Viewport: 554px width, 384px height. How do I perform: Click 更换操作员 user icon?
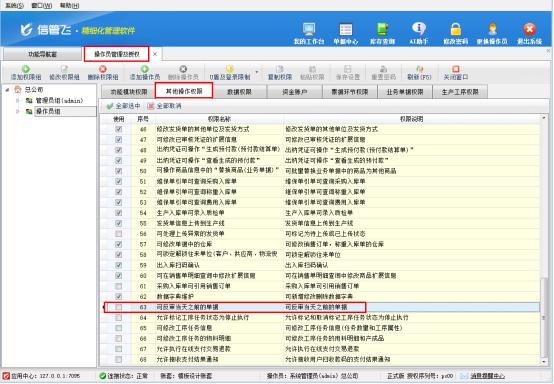pyautogui.click(x=492, y=29)
